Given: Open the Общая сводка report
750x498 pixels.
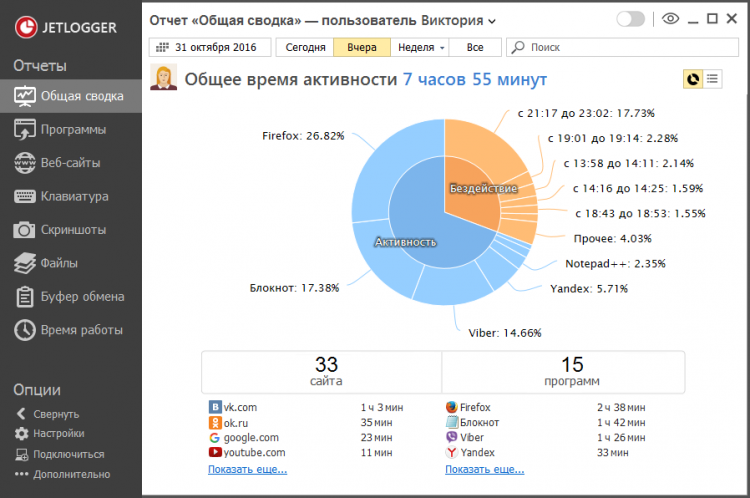Looking at the screenshot, I should click(x=71, y=96).
